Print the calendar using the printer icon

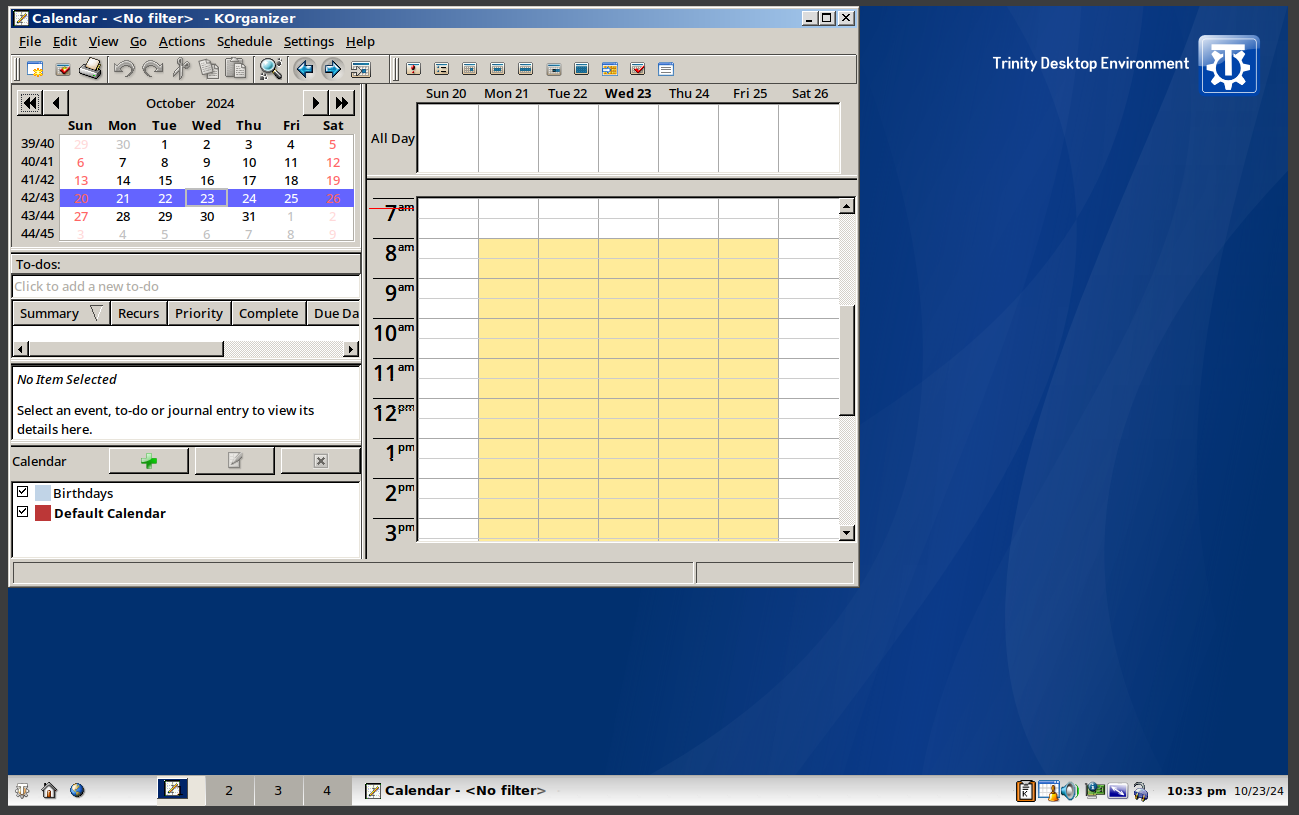[x=91, y=69]
